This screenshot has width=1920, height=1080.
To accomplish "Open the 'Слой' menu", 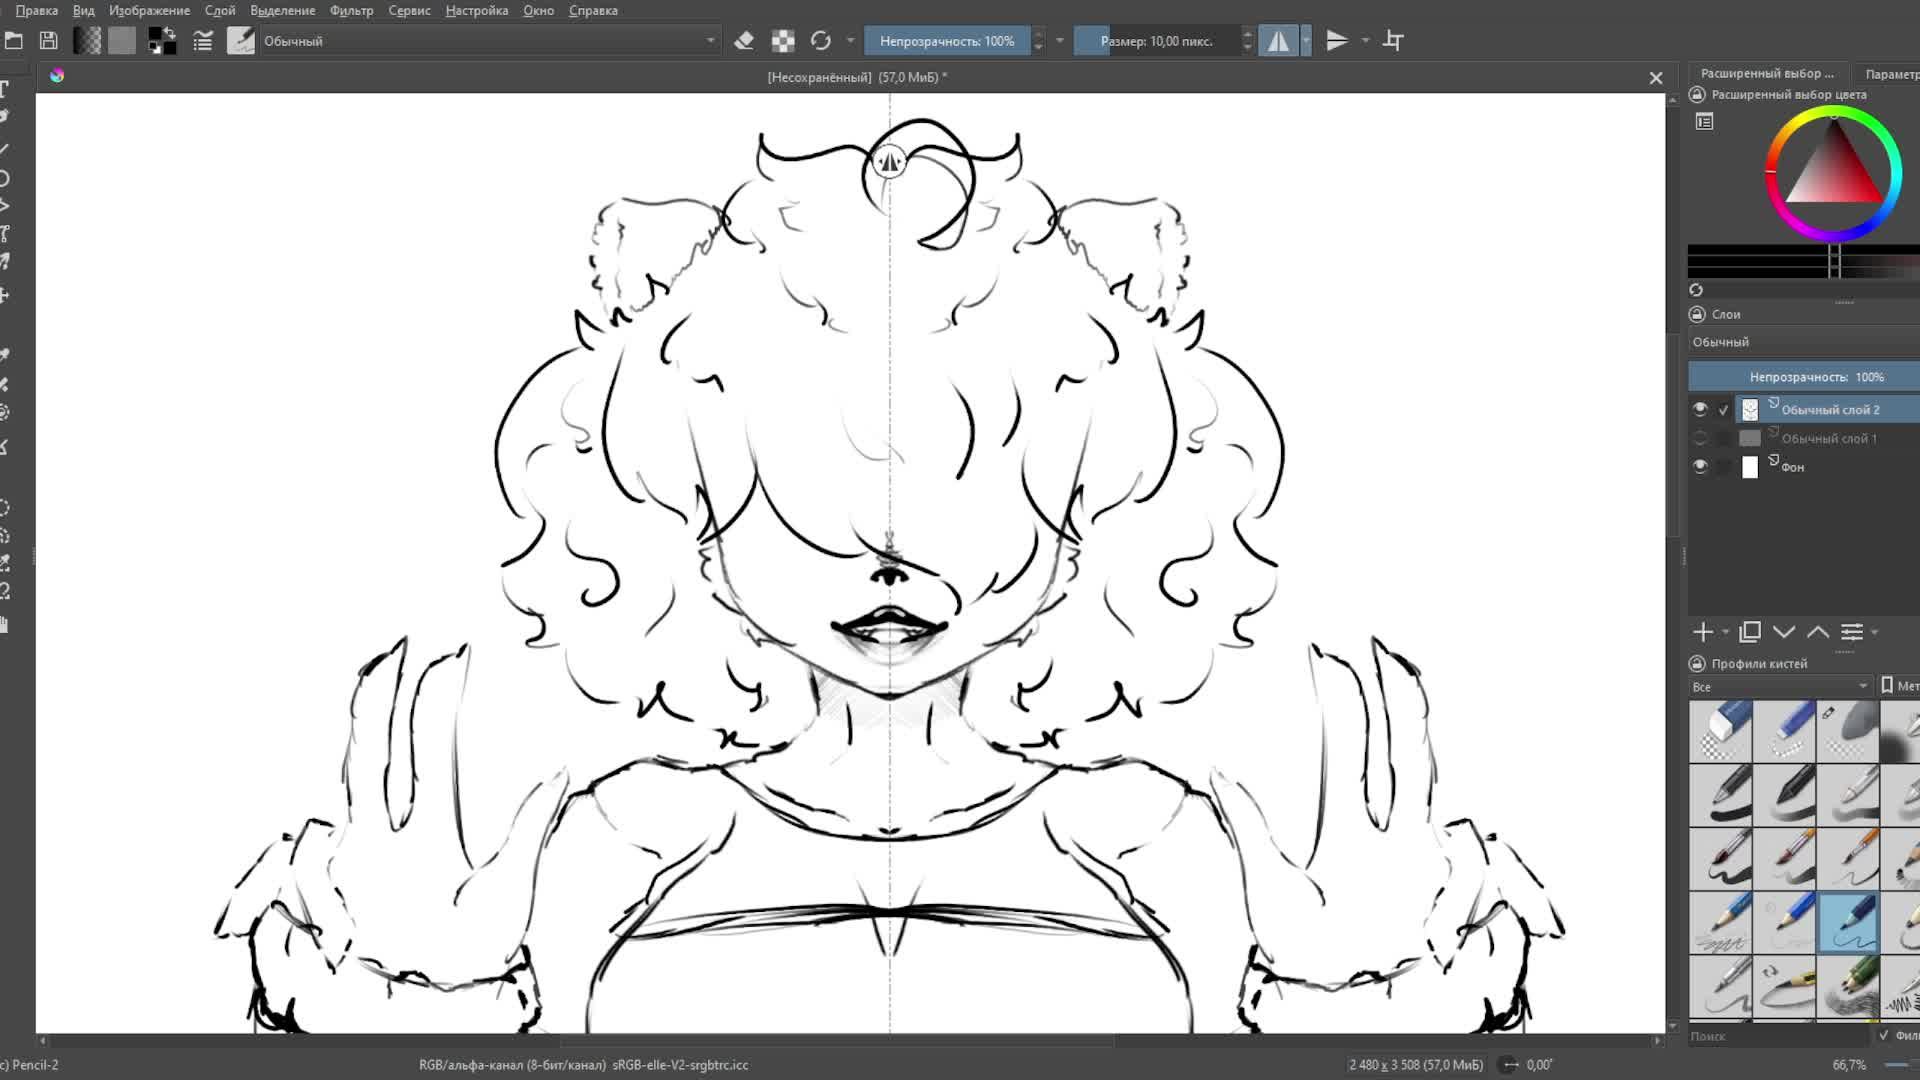I will [x=220, y=10].
